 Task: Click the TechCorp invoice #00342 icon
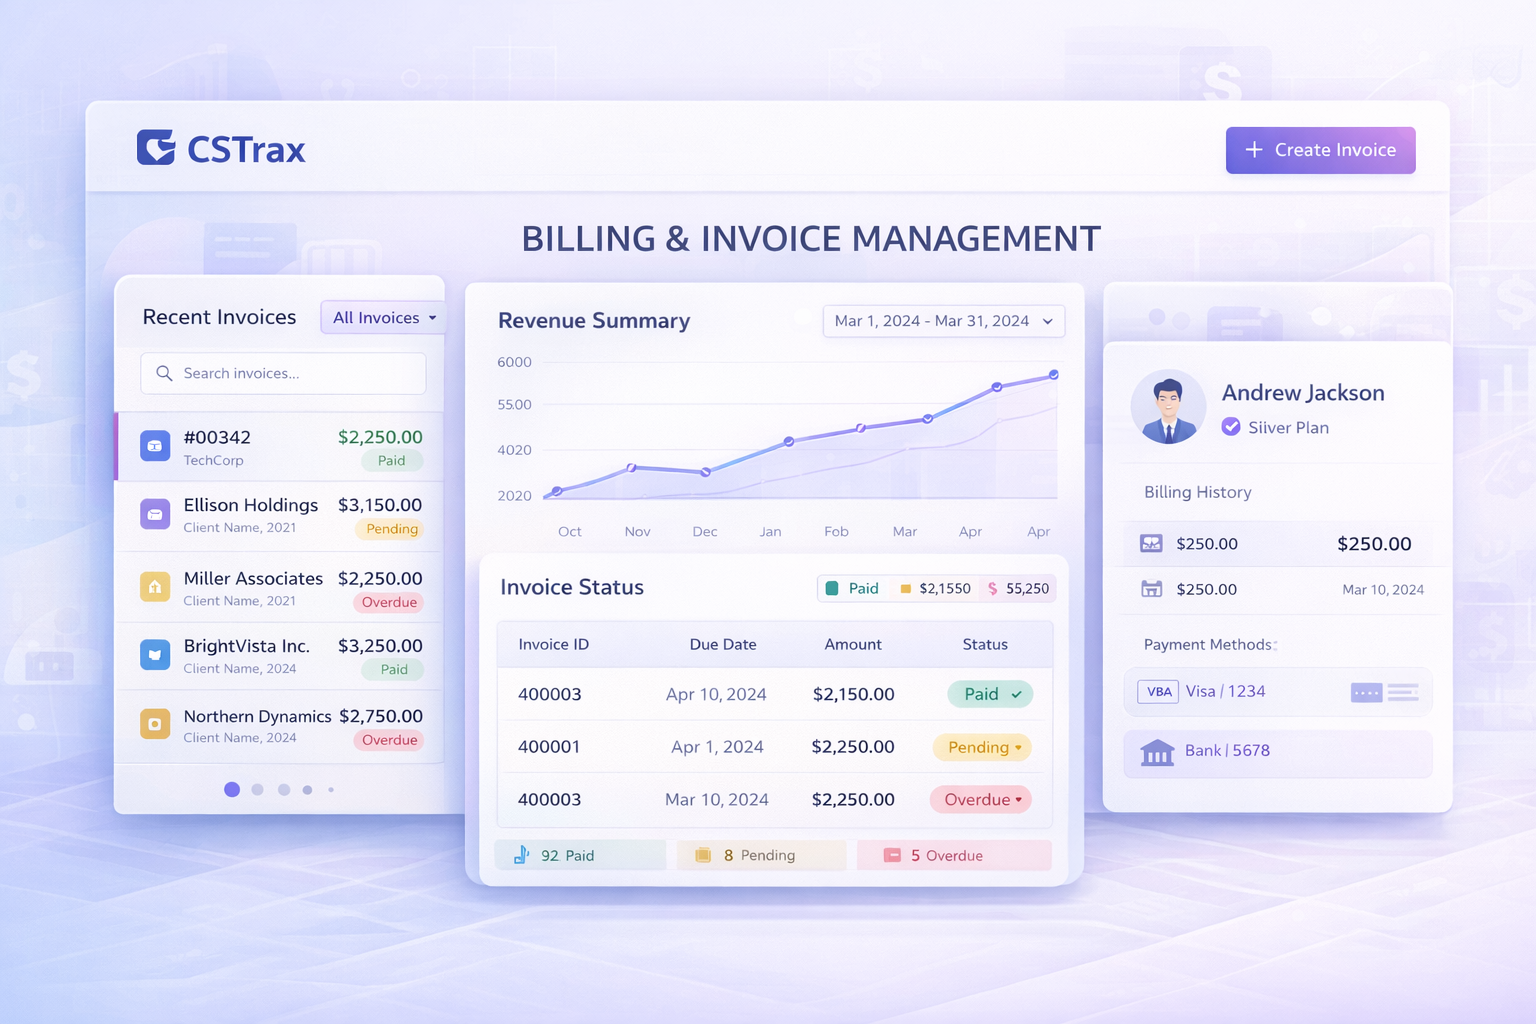(x=155, y=446)
